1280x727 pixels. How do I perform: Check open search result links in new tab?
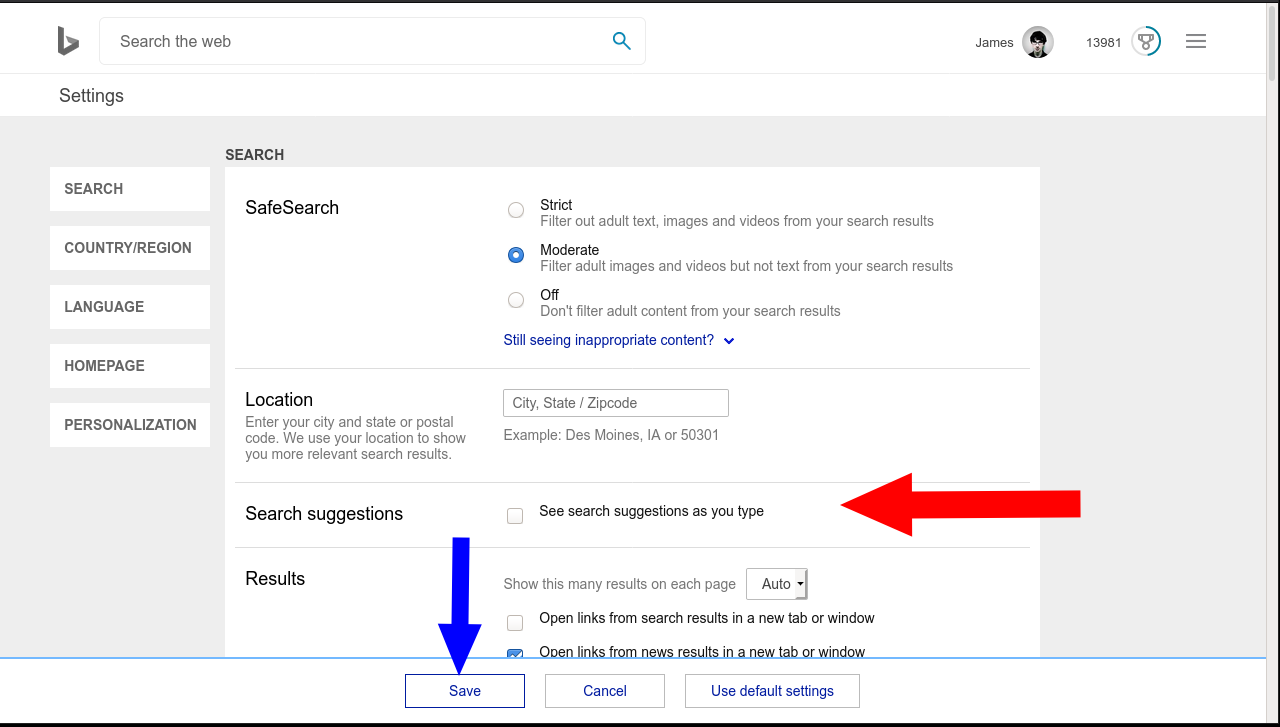[x=515, y=623]
